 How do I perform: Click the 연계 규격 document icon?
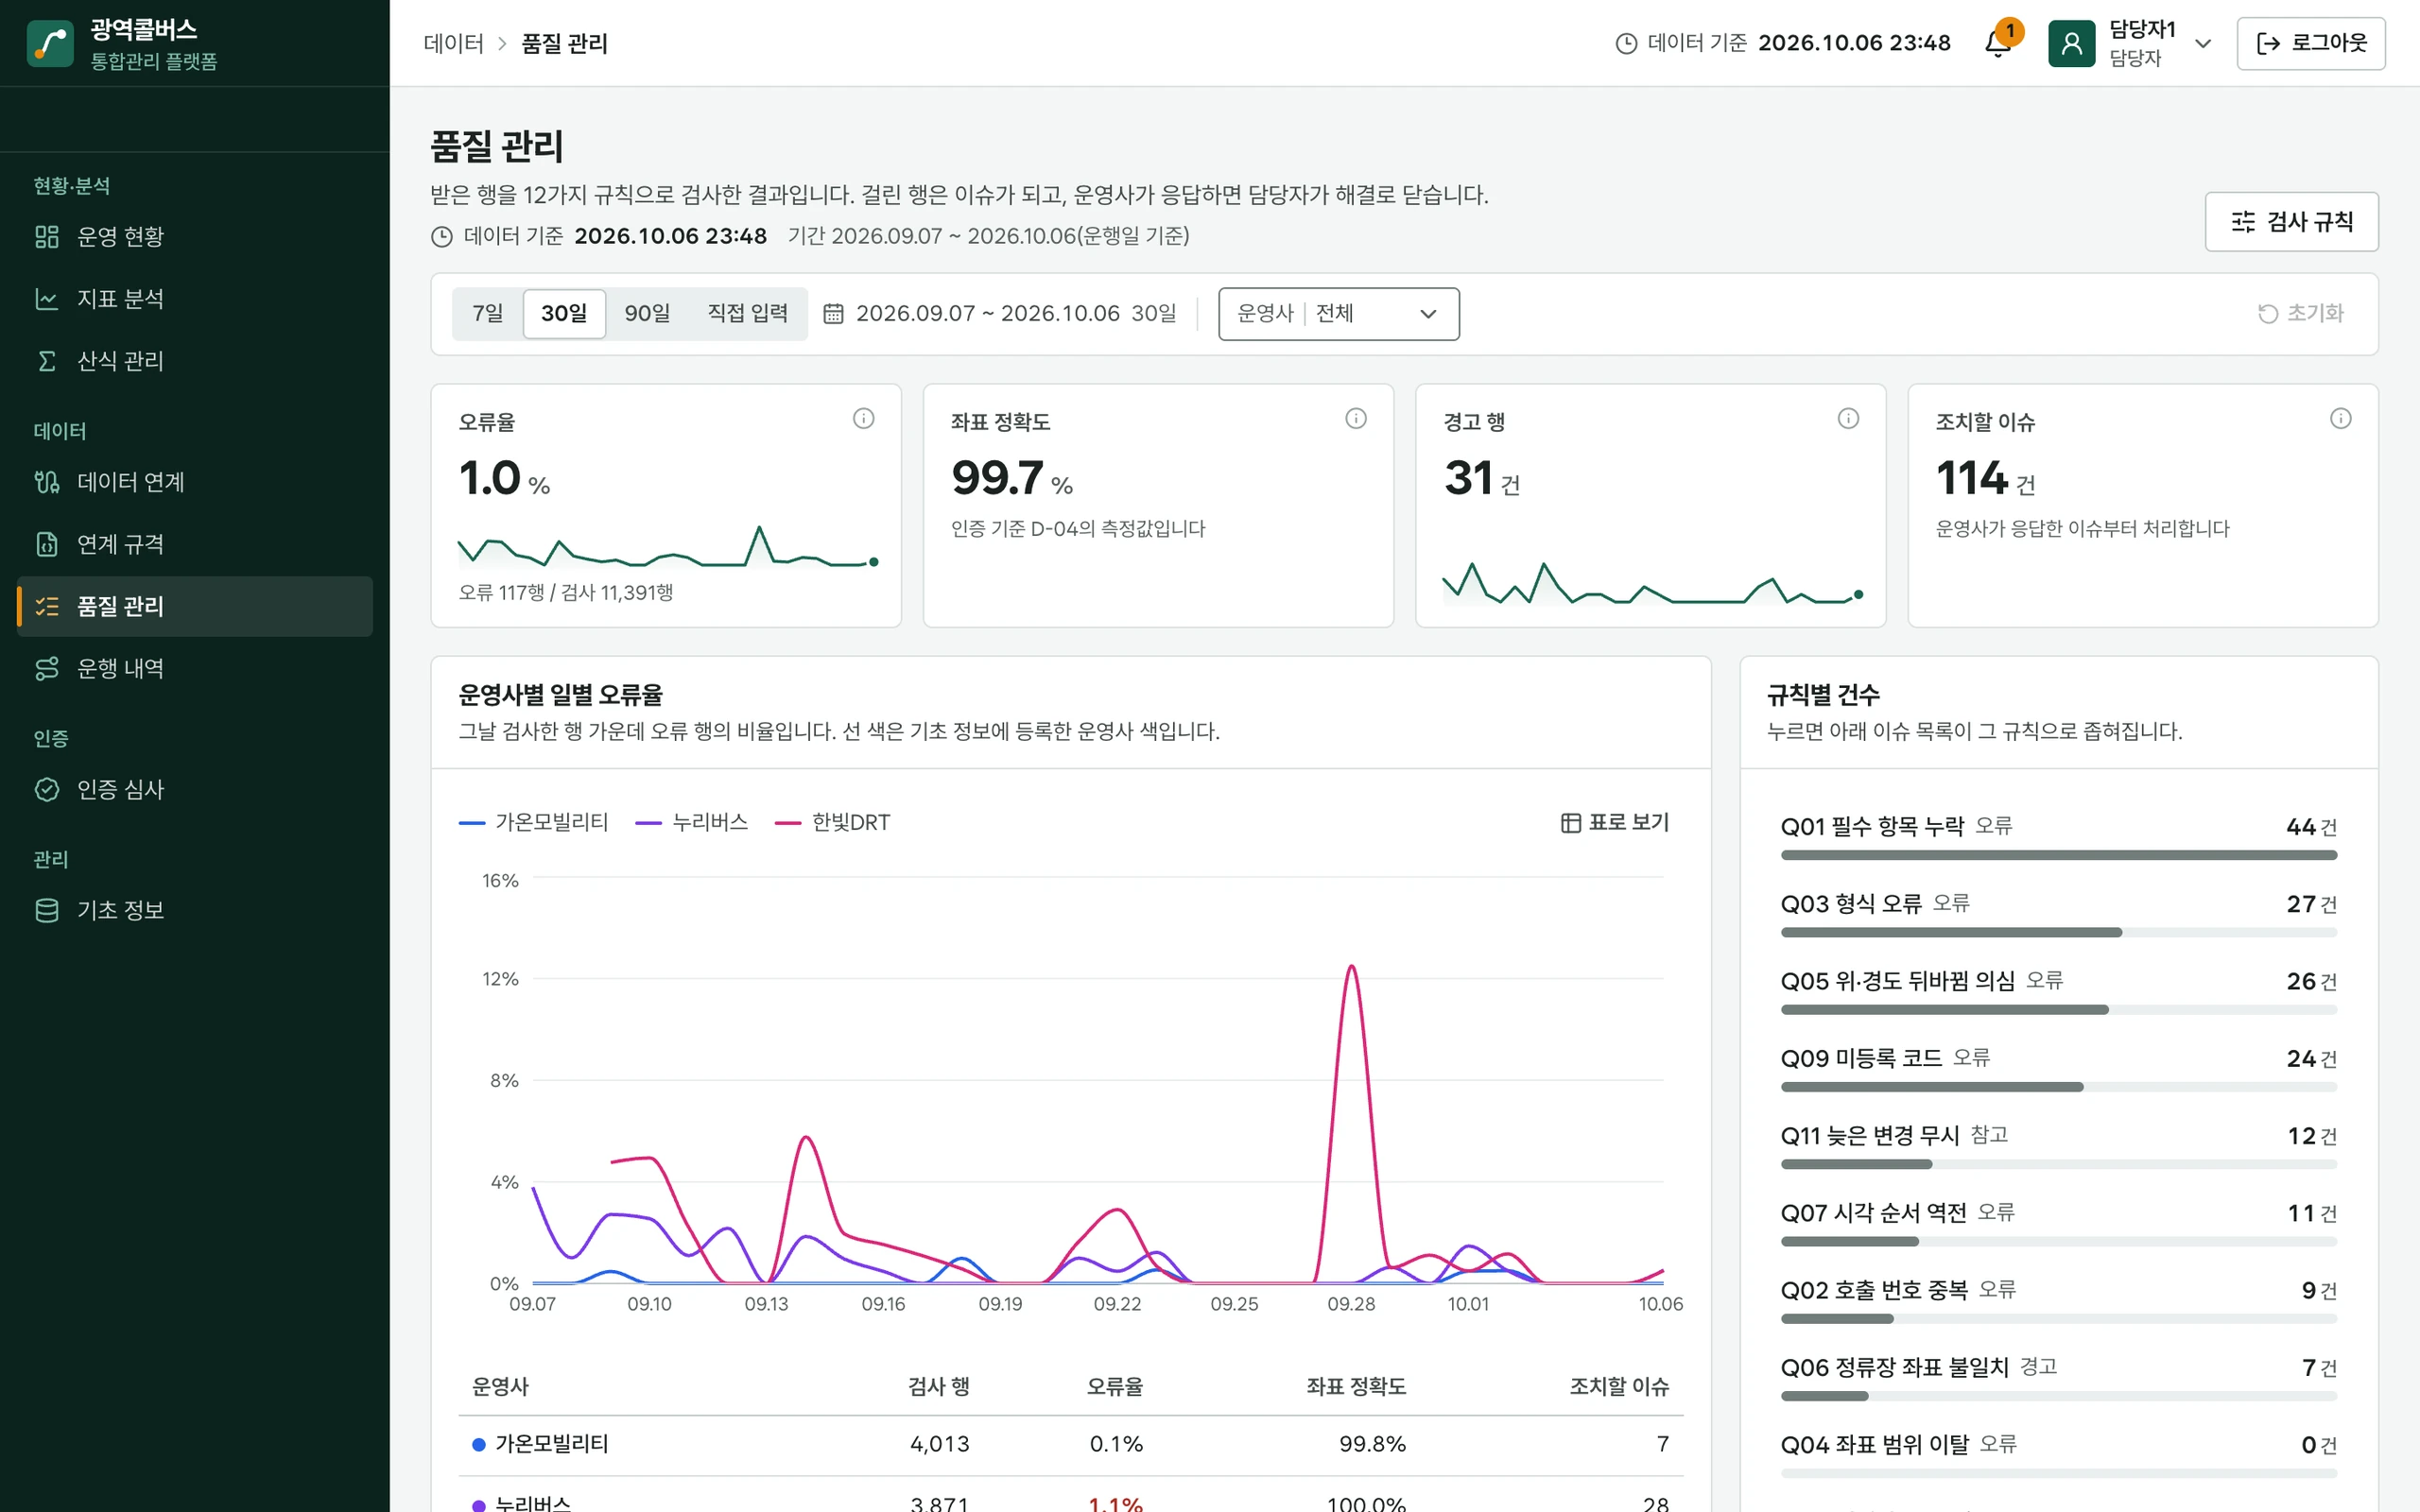[47, 544]
